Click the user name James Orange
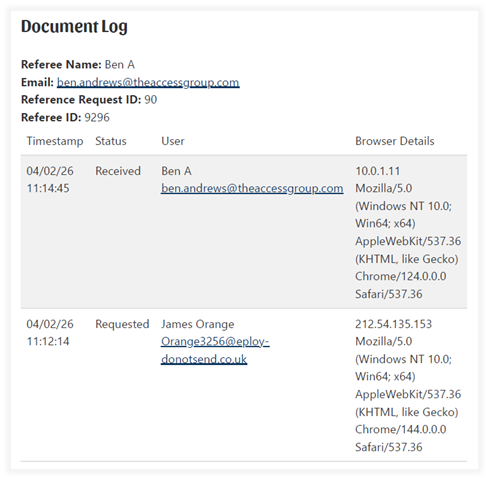489x480 pixels. [x=198, y=324]
